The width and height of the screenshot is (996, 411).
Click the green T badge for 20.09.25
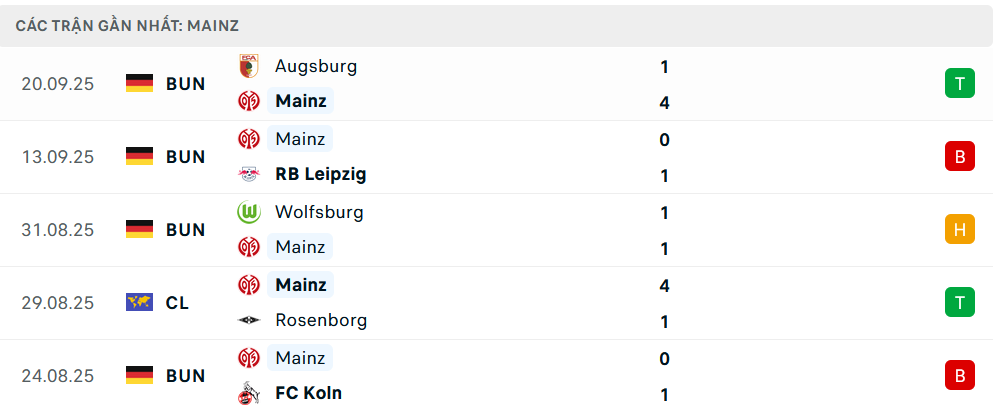click(x=959, y=83)
